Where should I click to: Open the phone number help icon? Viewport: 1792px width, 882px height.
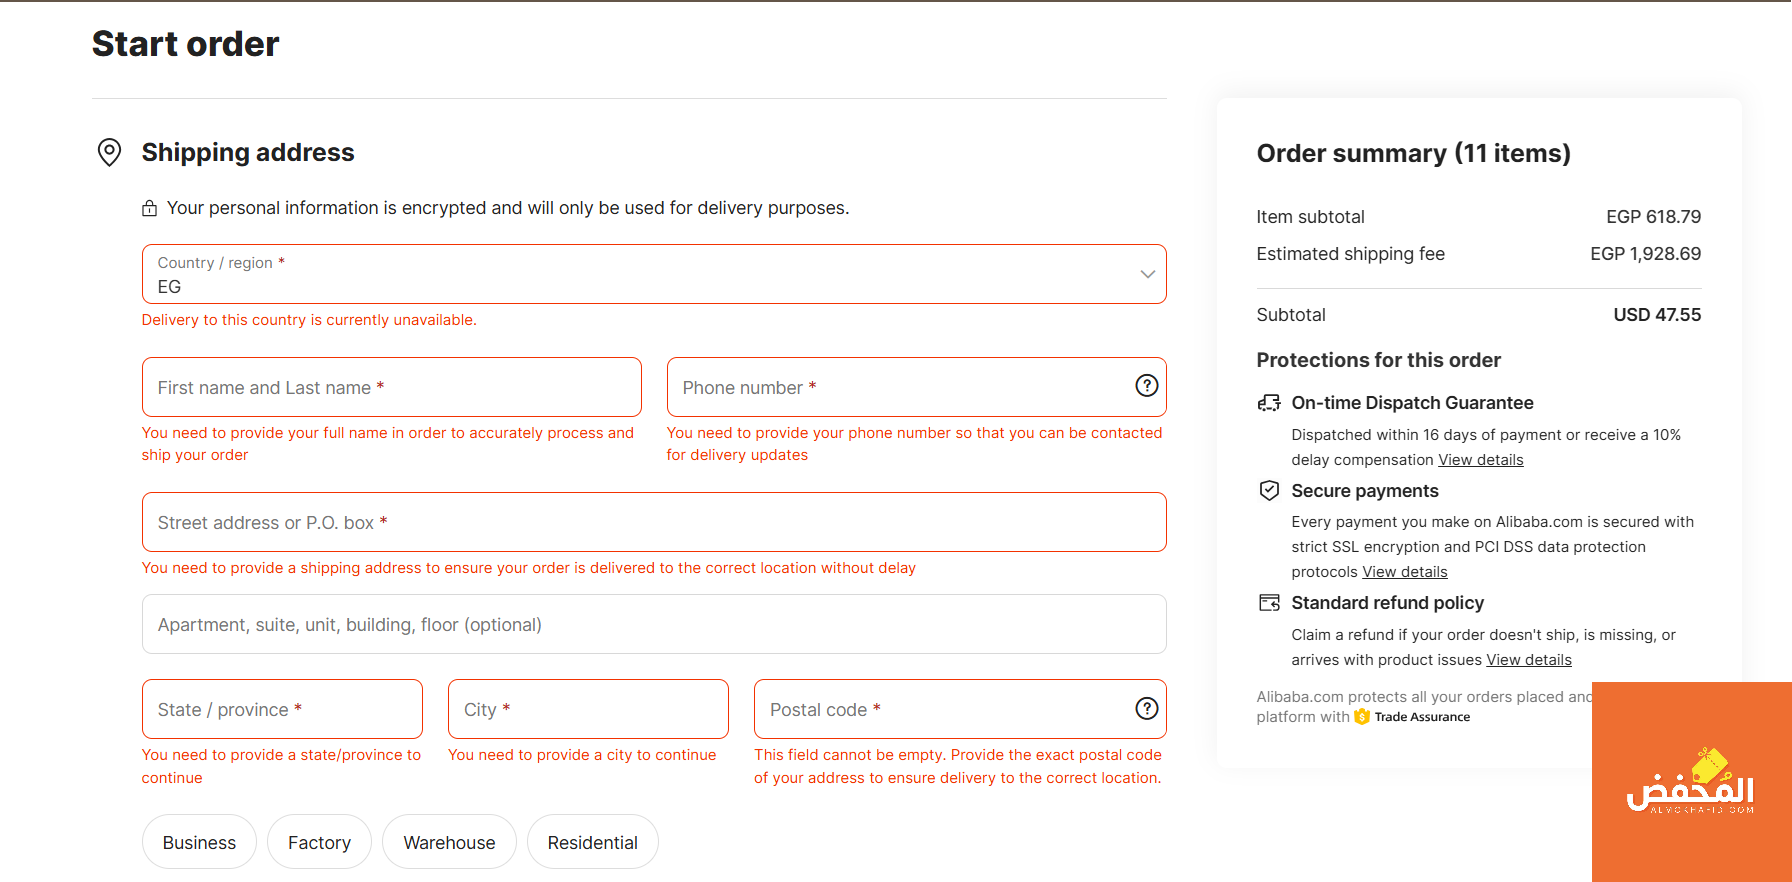tap(1147, 385)
